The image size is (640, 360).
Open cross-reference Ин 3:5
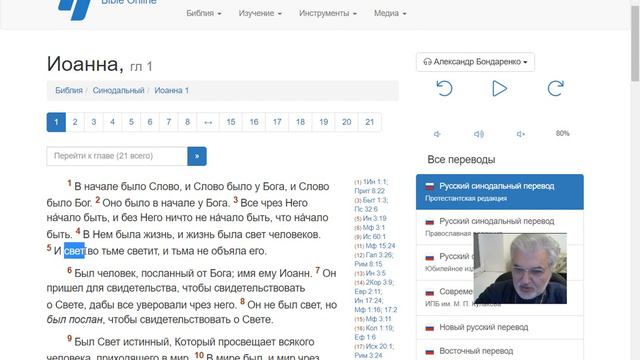coord(376,273)
